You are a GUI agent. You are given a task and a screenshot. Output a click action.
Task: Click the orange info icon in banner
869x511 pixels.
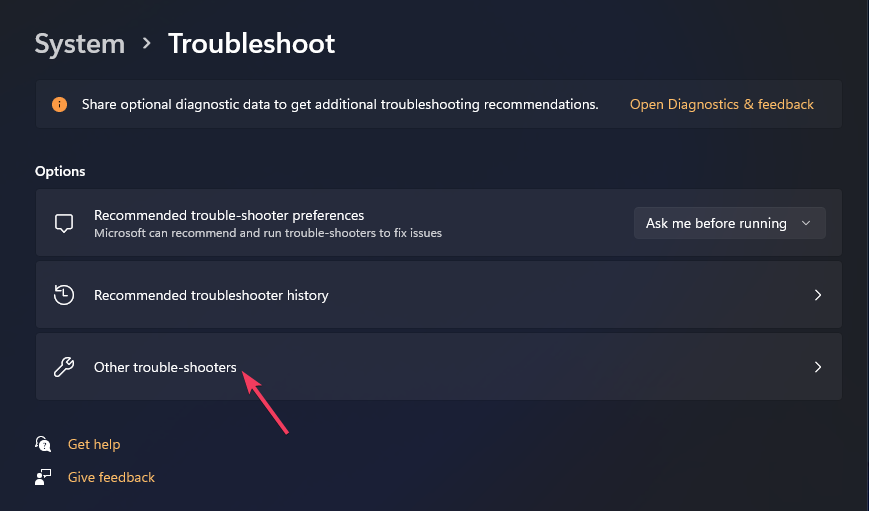pyautogui.click(x=59, y=104)
